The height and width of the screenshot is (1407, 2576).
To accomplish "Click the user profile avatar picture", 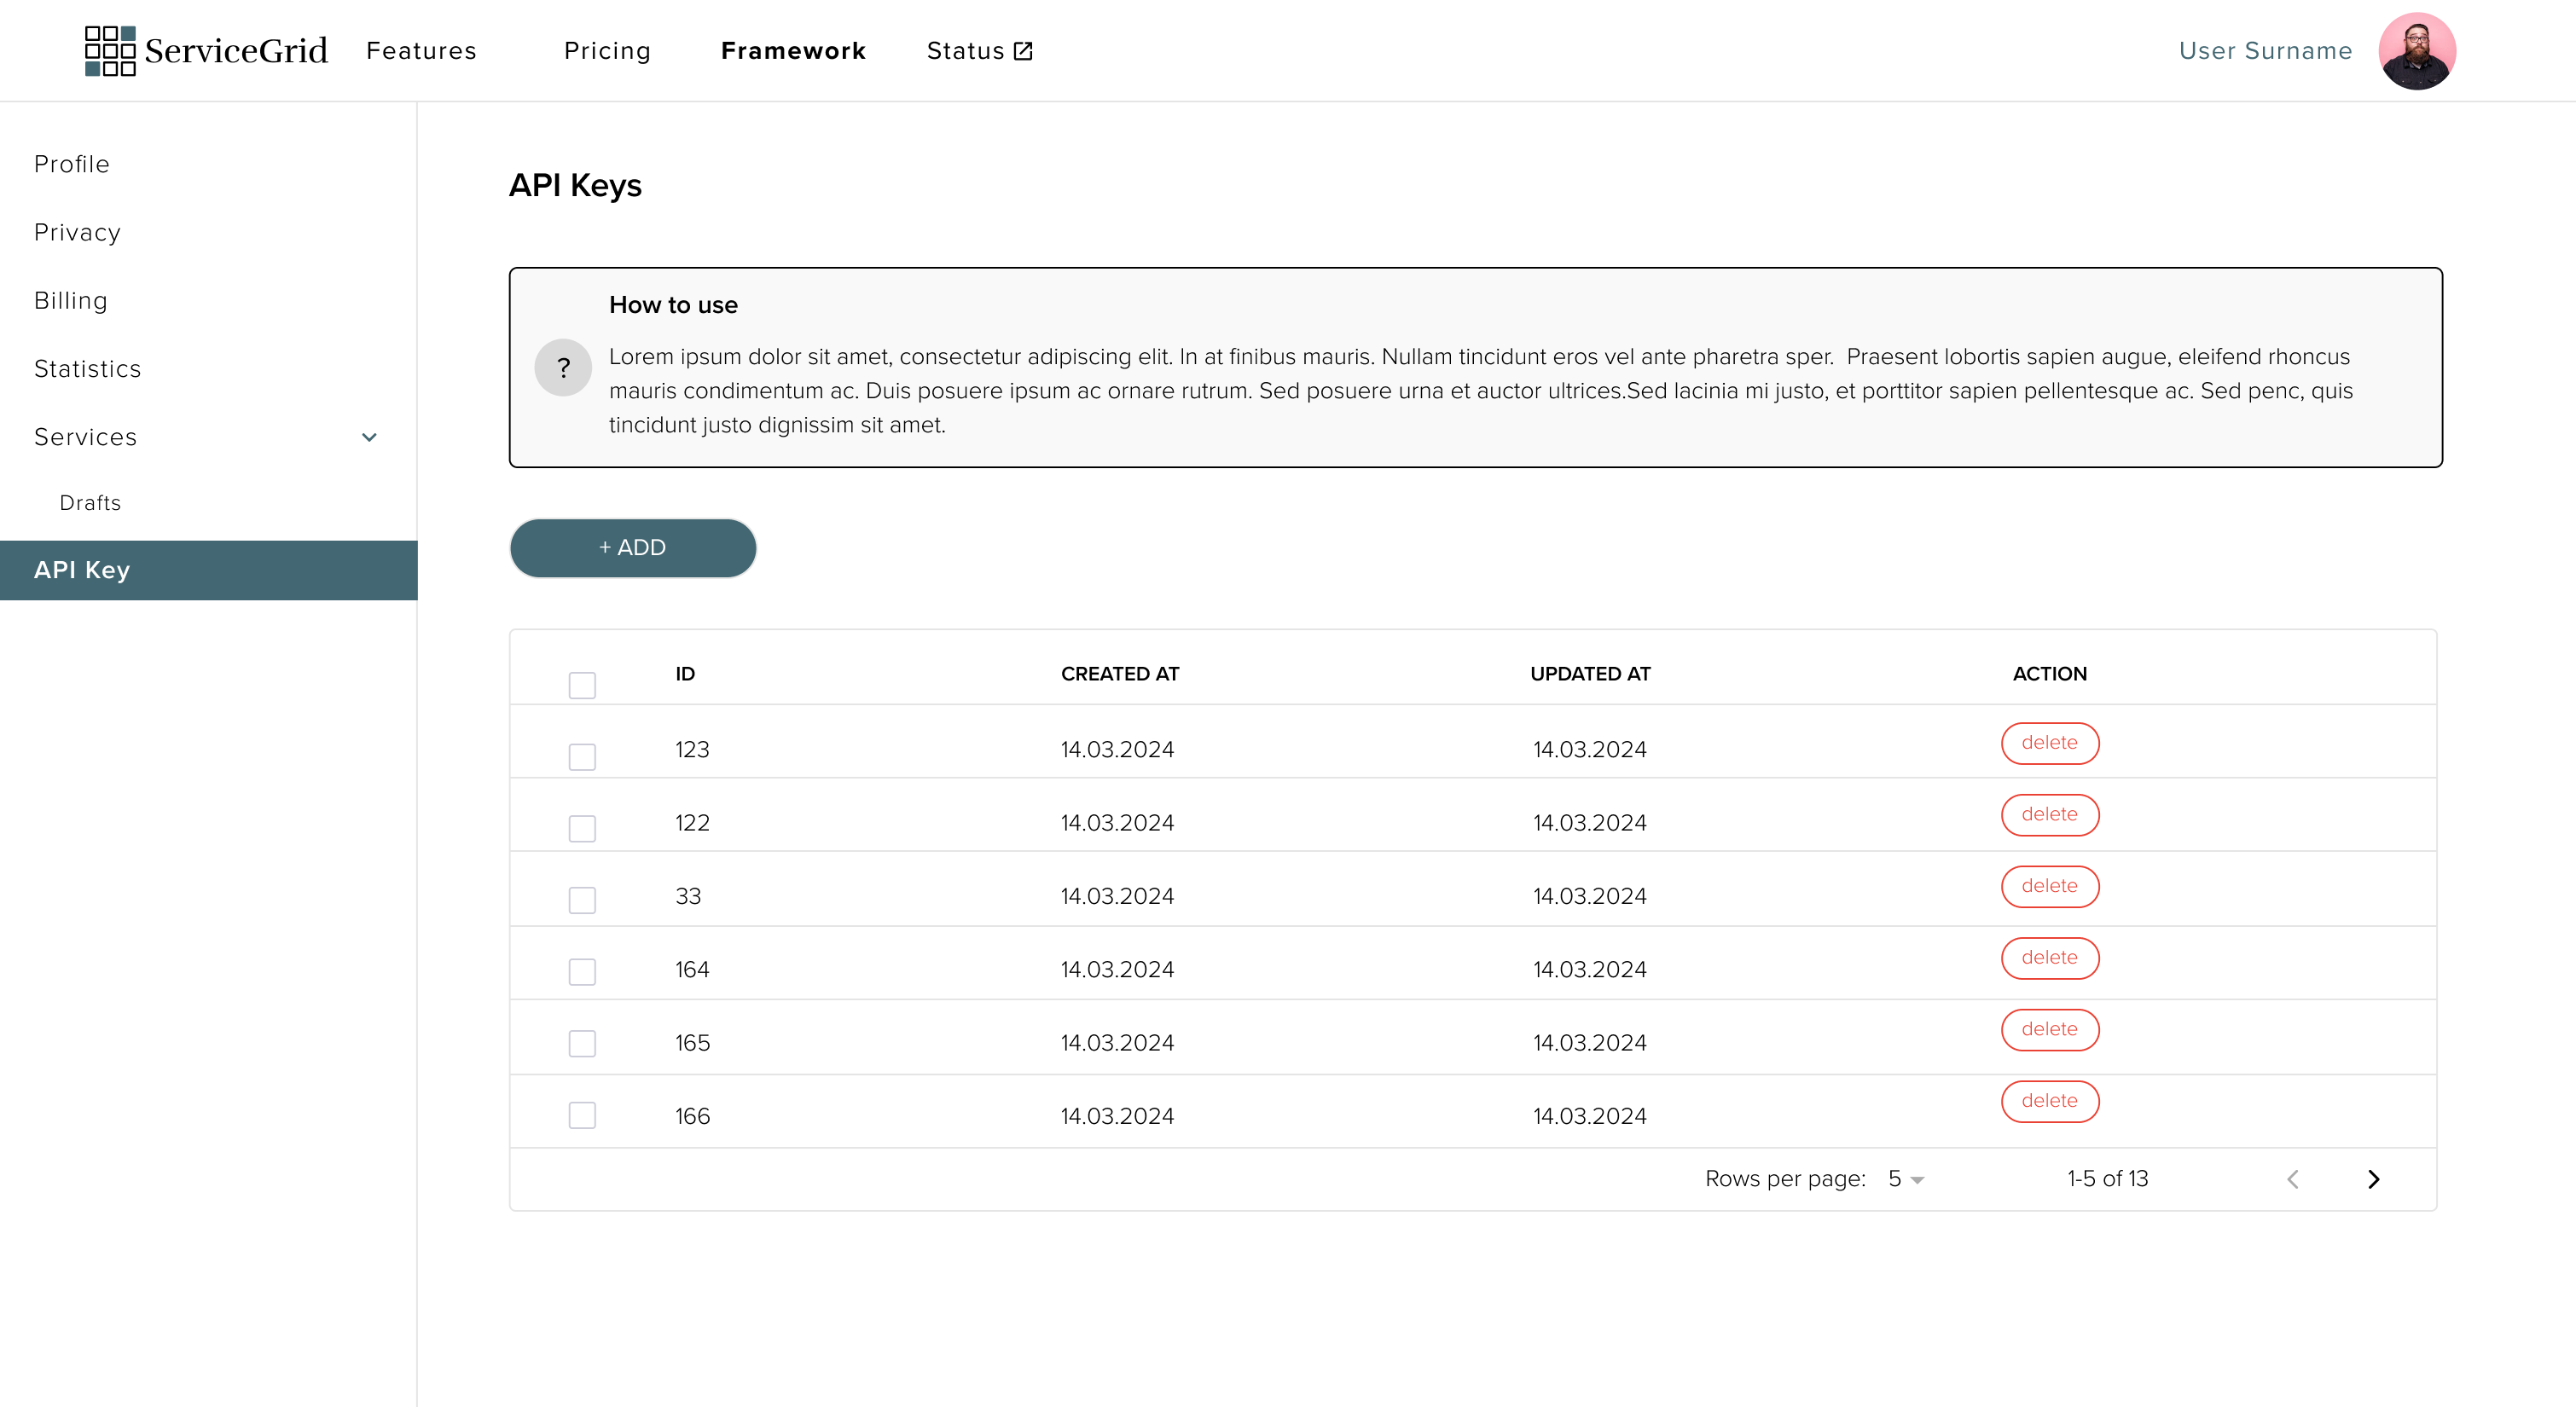I will pyautogui.click(x=2419, y=50).
